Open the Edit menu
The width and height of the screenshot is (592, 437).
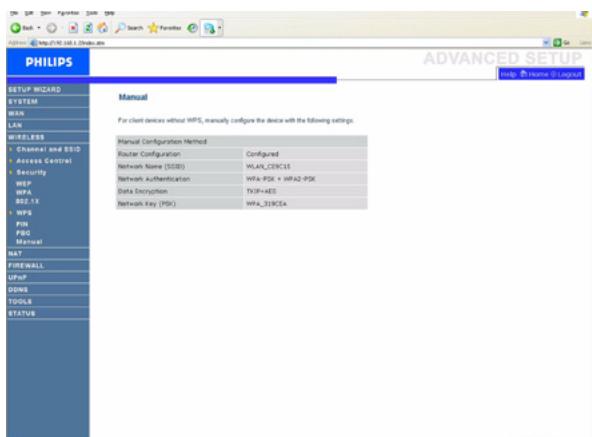(29, 13)
